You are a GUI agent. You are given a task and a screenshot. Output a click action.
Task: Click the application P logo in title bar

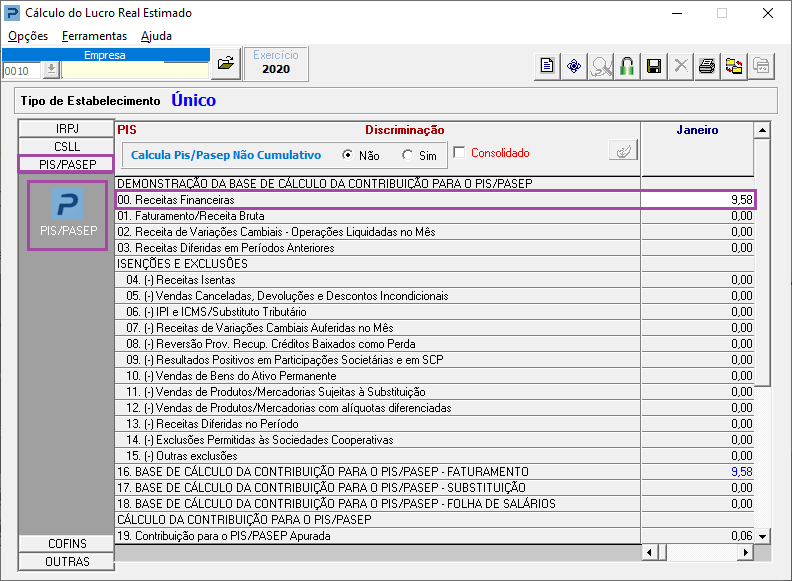click(12, 13)
